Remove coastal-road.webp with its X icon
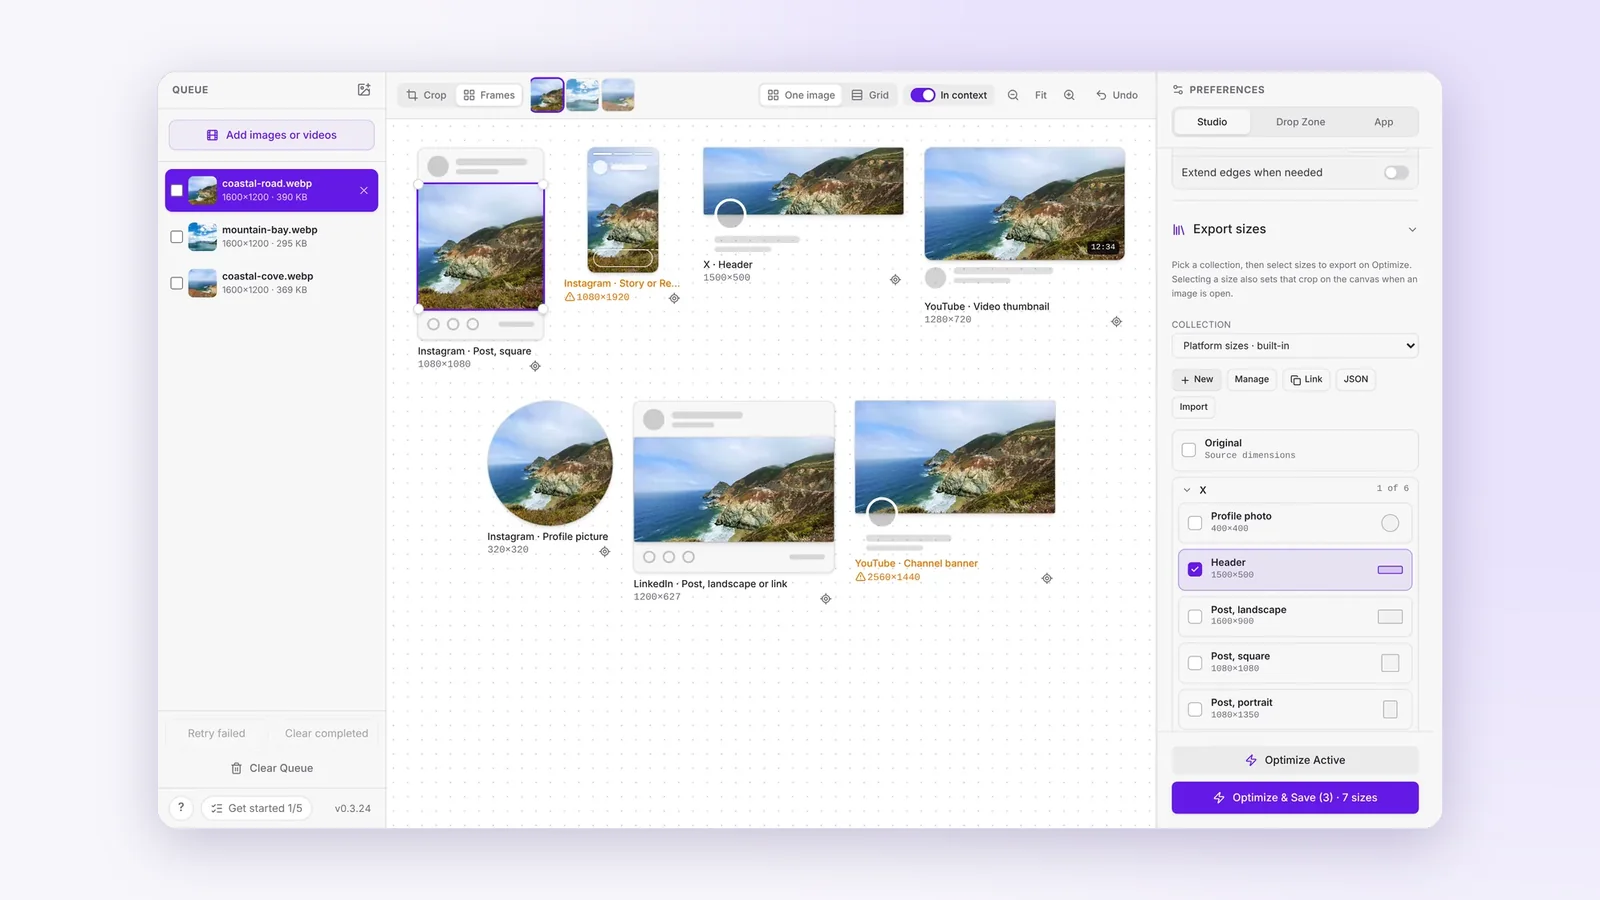 pyautogui.click(x=364, y=190)
